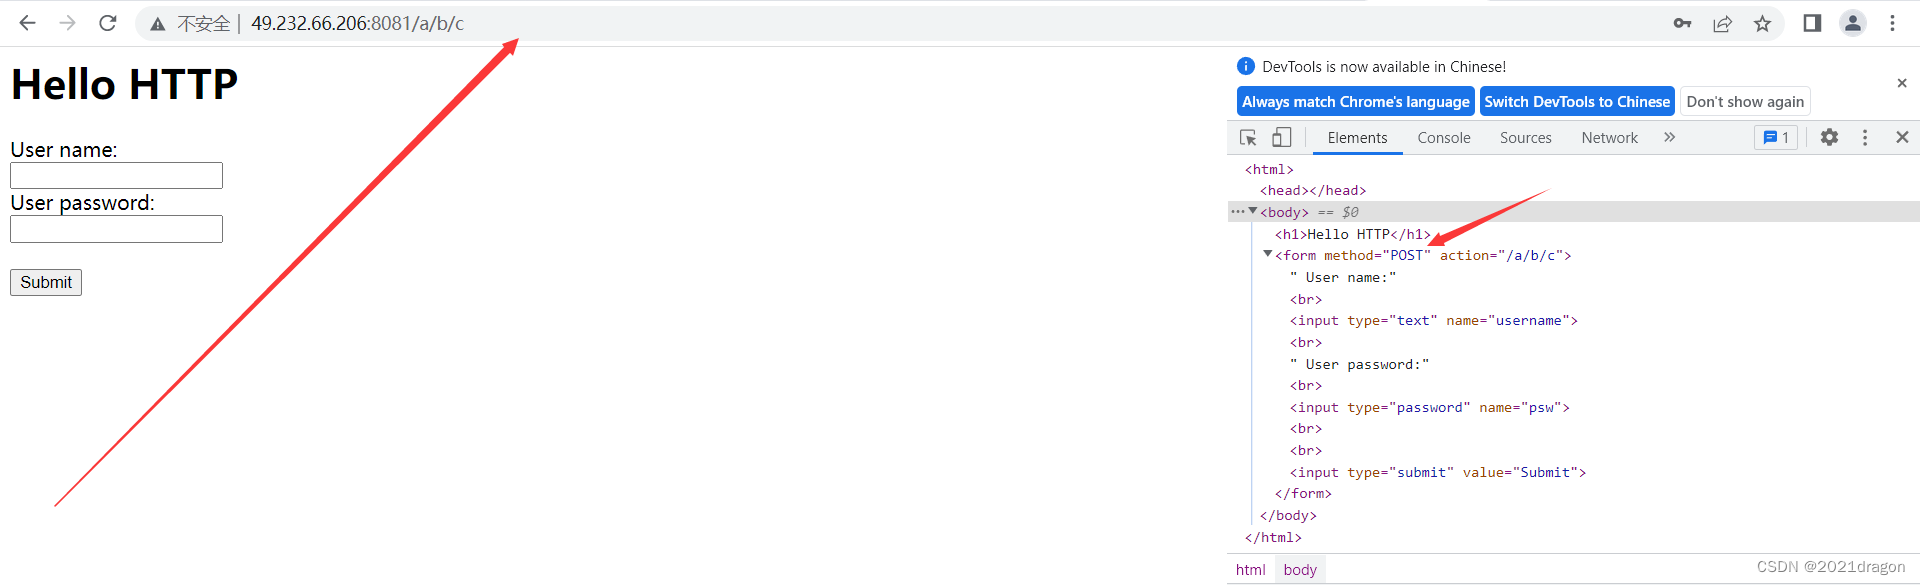Toggle device toolbar emulation
Image resolution: width=1920 pixels, height=585 pixels.
1281,138
